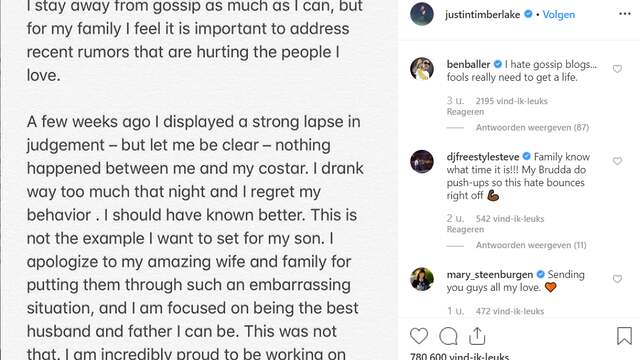The height and width of the screenshot is (360, 640).
Task: Follow justintimberlake via Volgen link
Action: click(558, 15)
